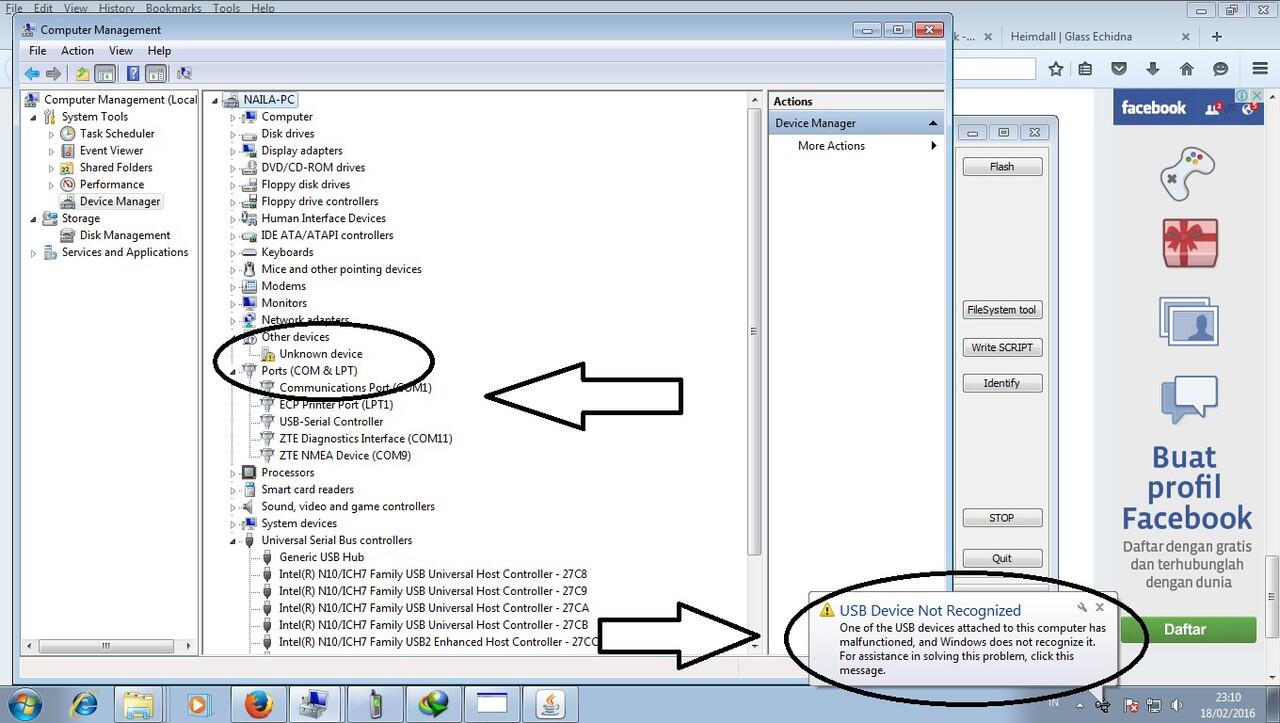Open the View menu in Computer Management
This screenshot has height=723, width=1280.
tap(121, 51)
